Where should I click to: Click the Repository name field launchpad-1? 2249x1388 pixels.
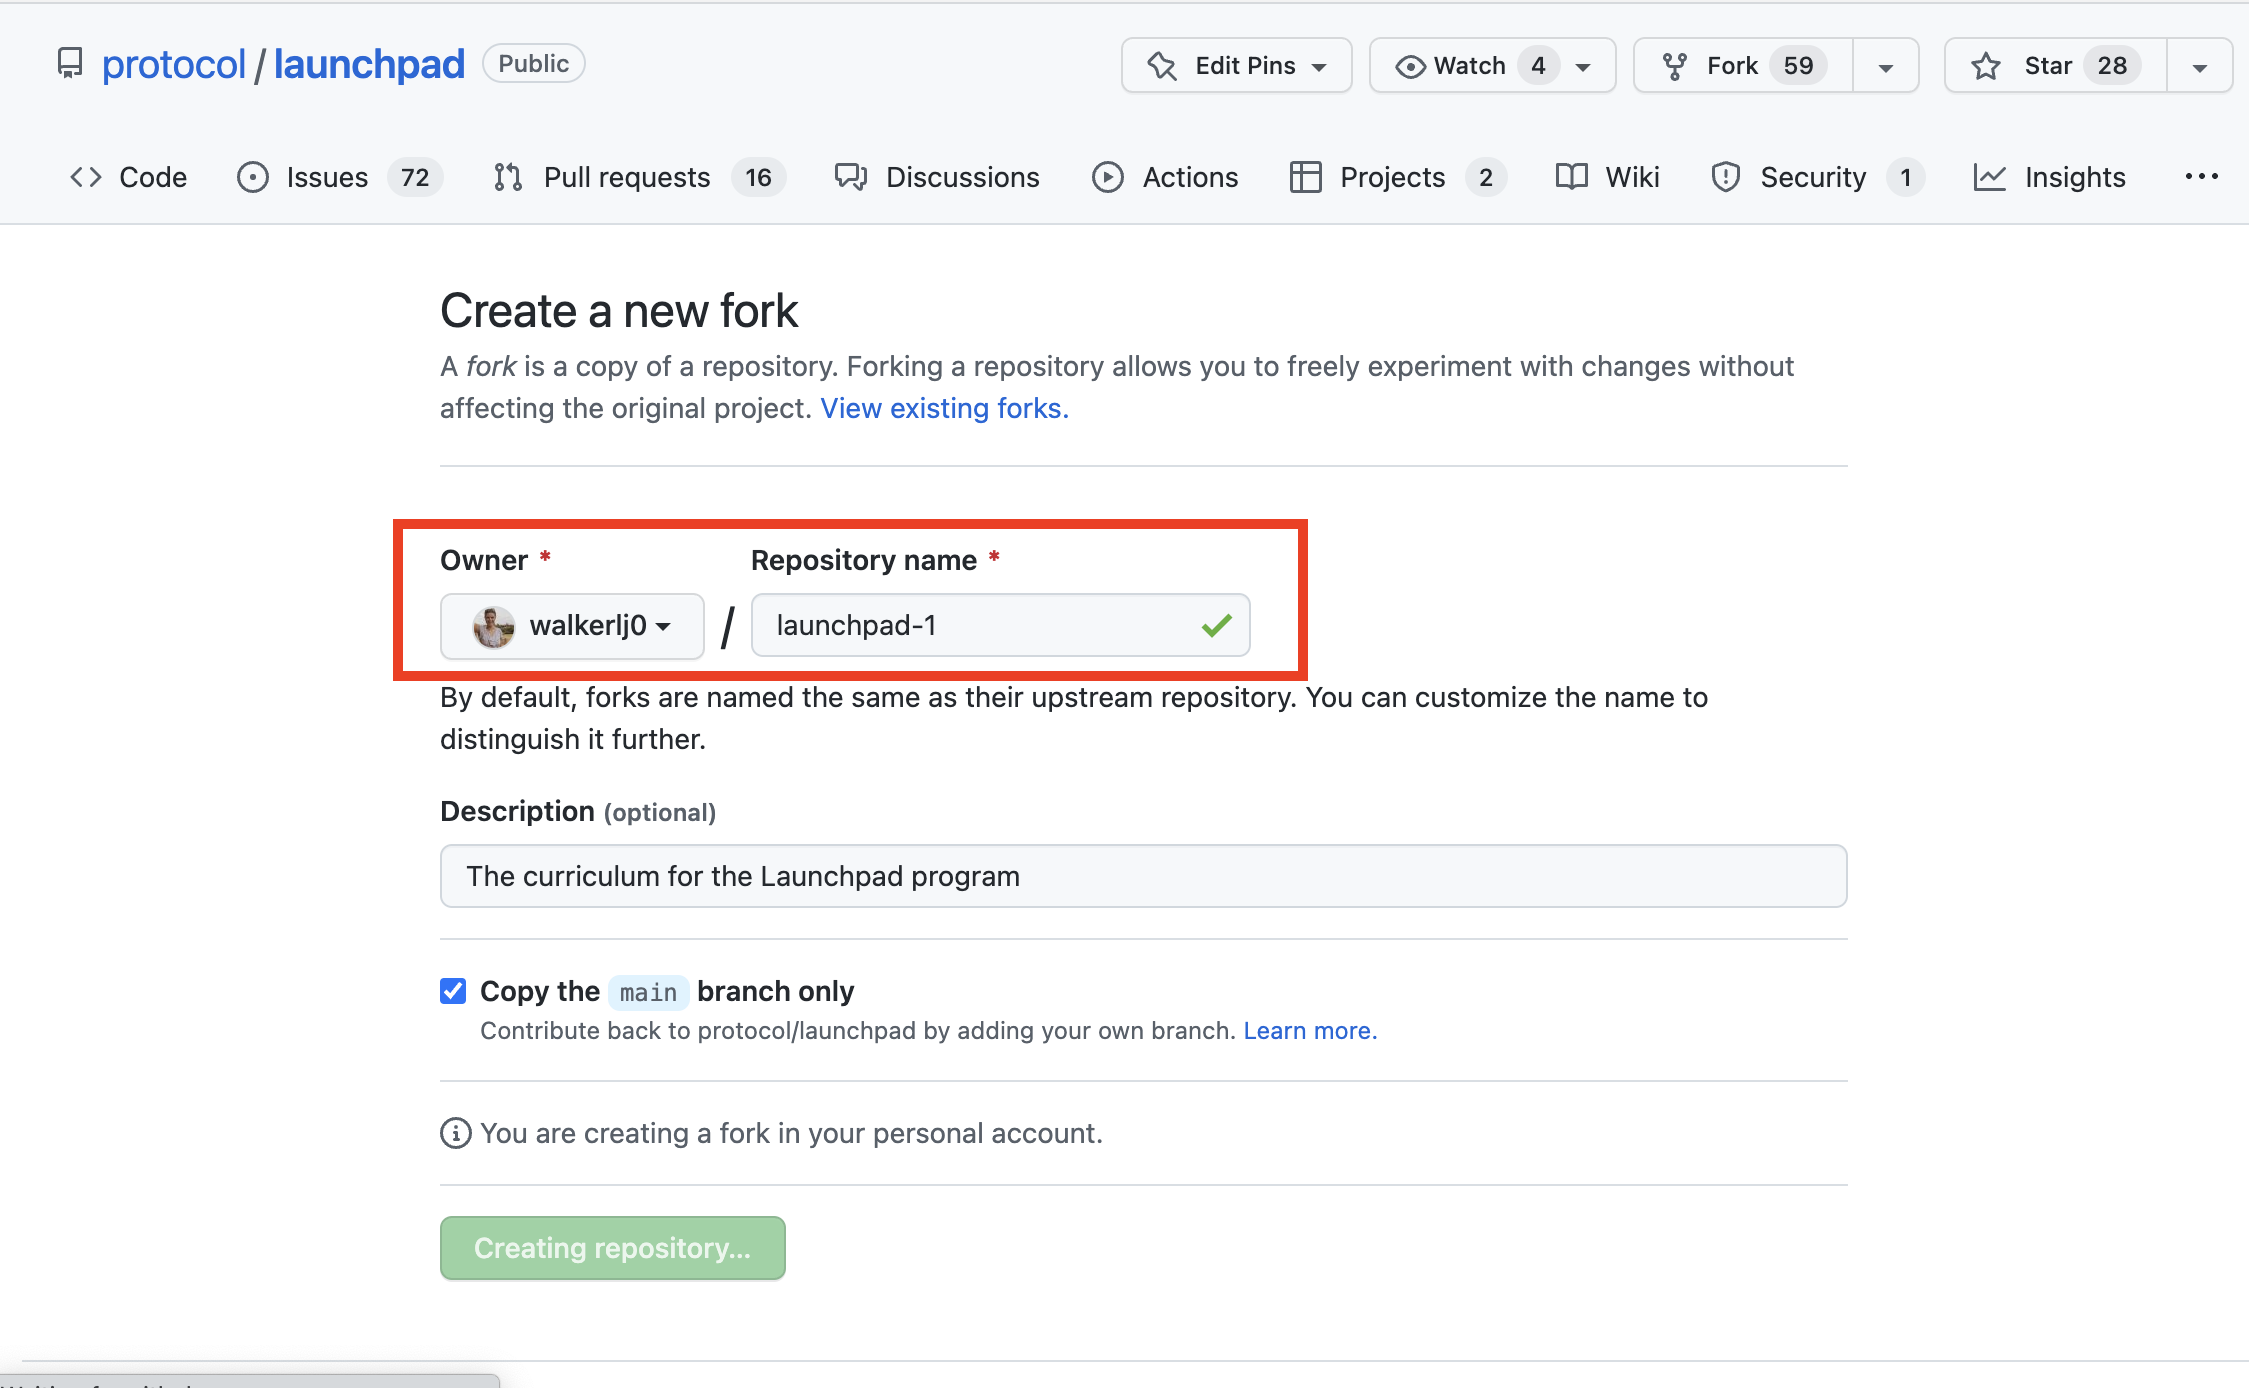click(1000, 626)
